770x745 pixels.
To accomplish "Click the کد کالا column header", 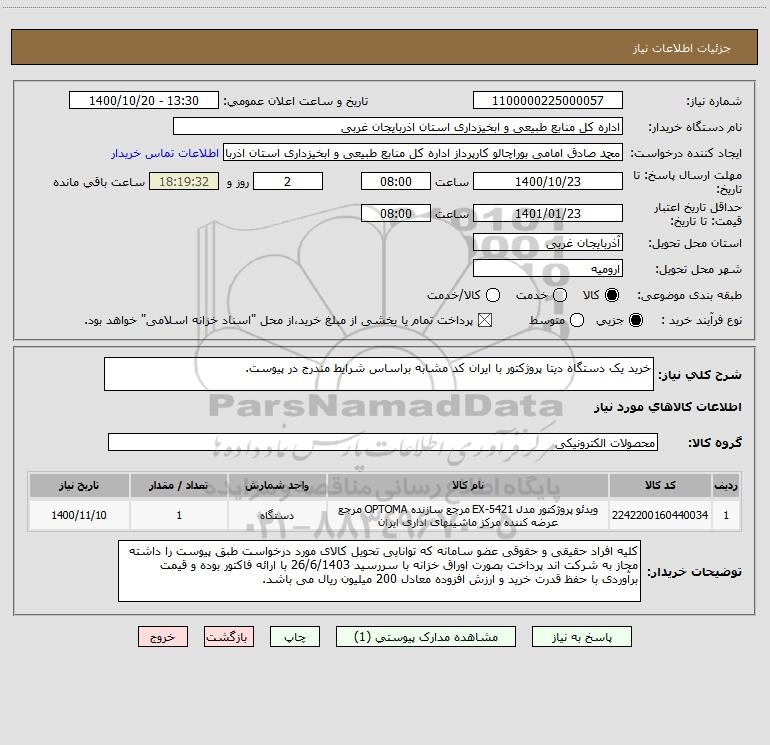I will pyautogui.click(x=660, y=486).
